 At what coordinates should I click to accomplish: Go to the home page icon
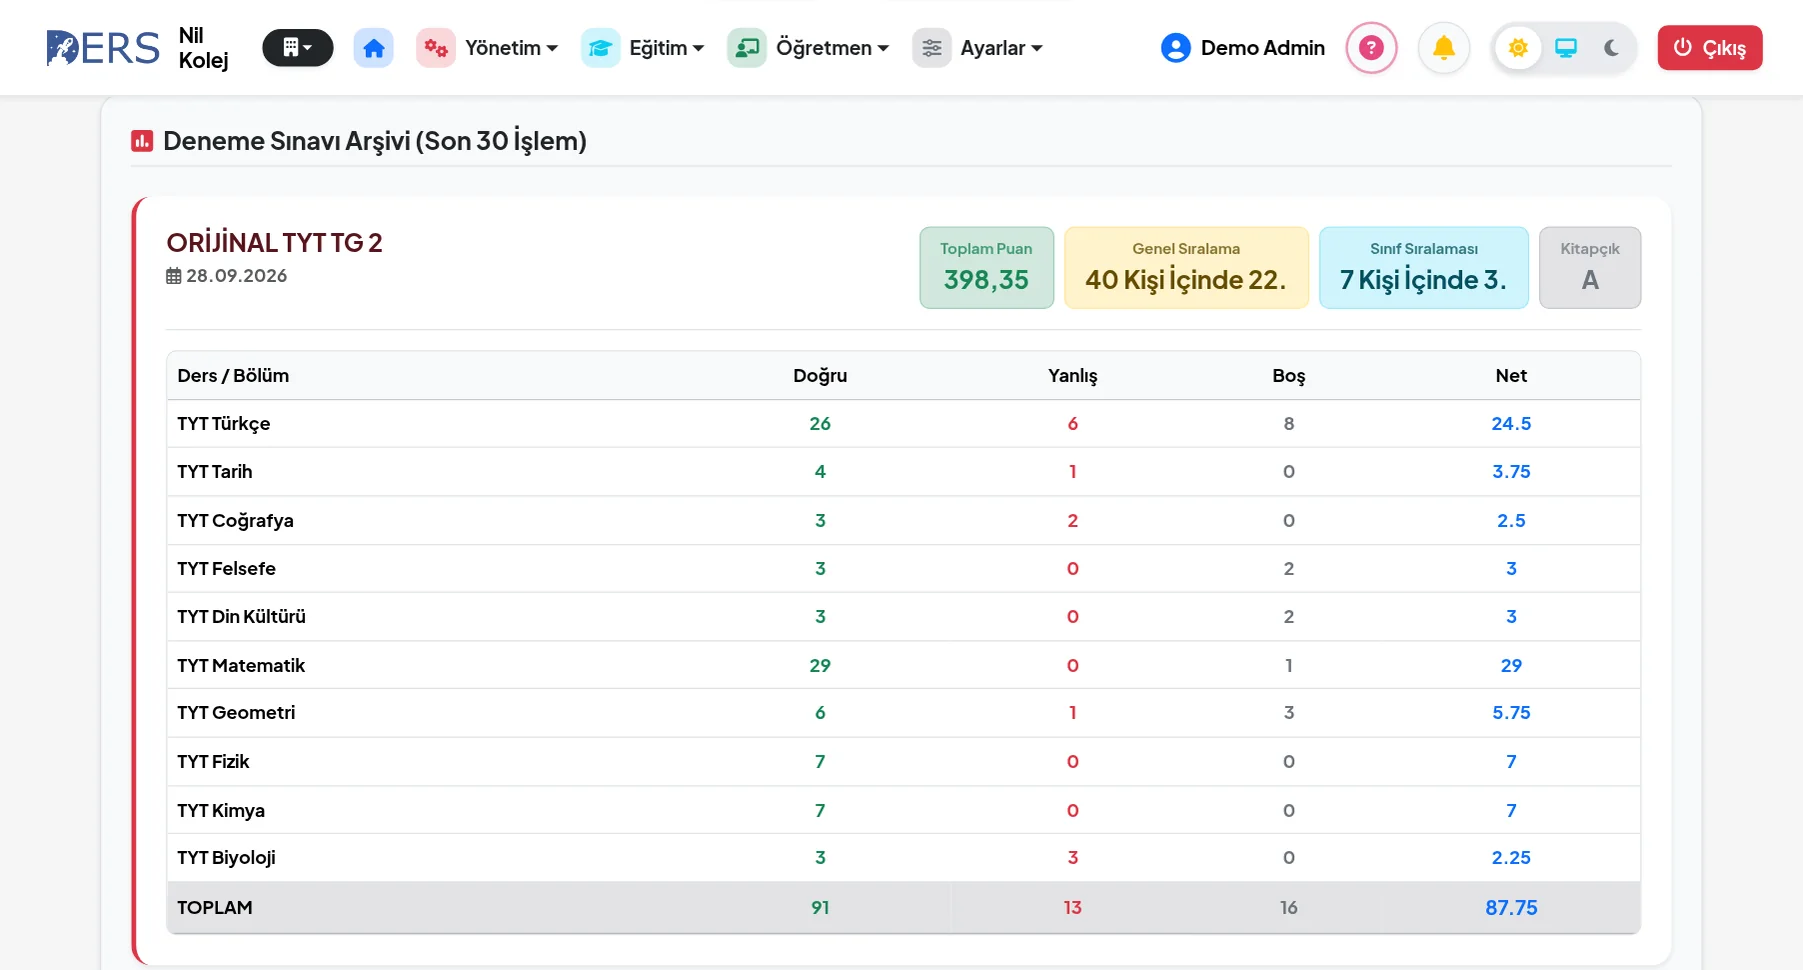point(373,48)
